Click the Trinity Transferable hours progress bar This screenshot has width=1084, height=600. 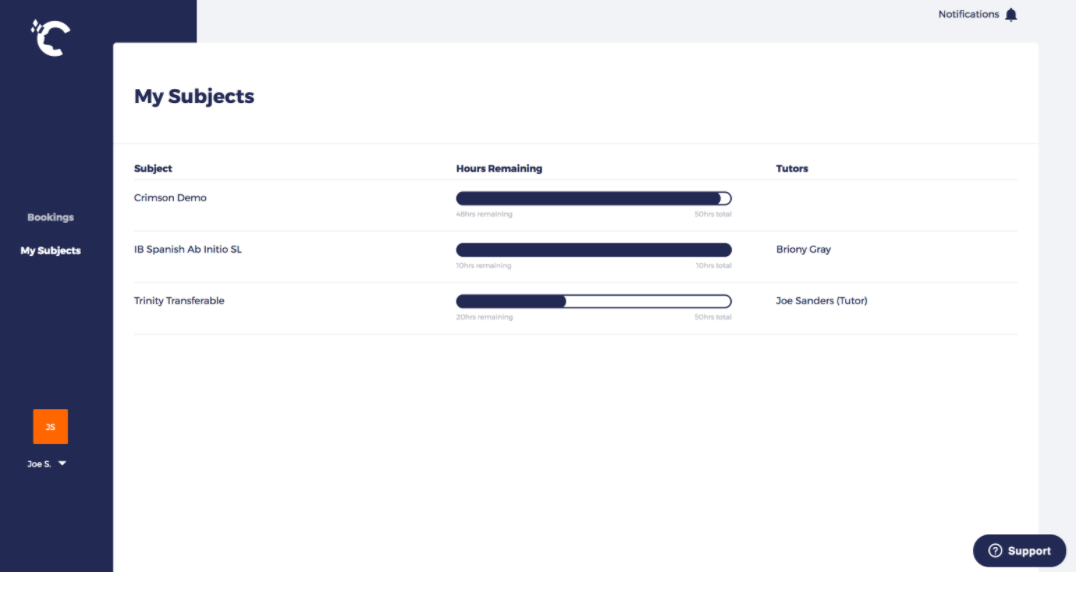[593, 301]
